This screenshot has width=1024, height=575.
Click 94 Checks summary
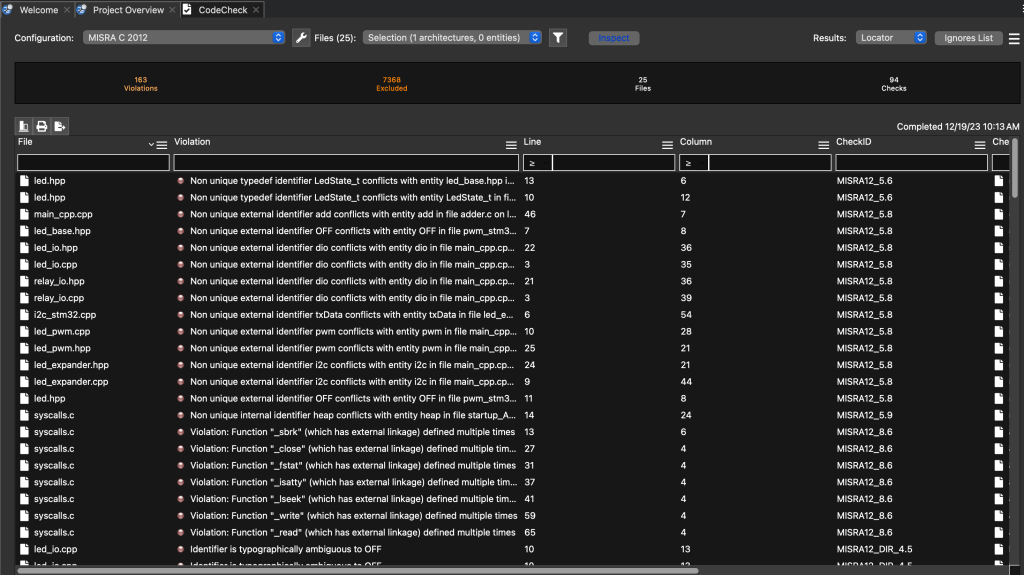pyautogui.click(x=893, y=84)
